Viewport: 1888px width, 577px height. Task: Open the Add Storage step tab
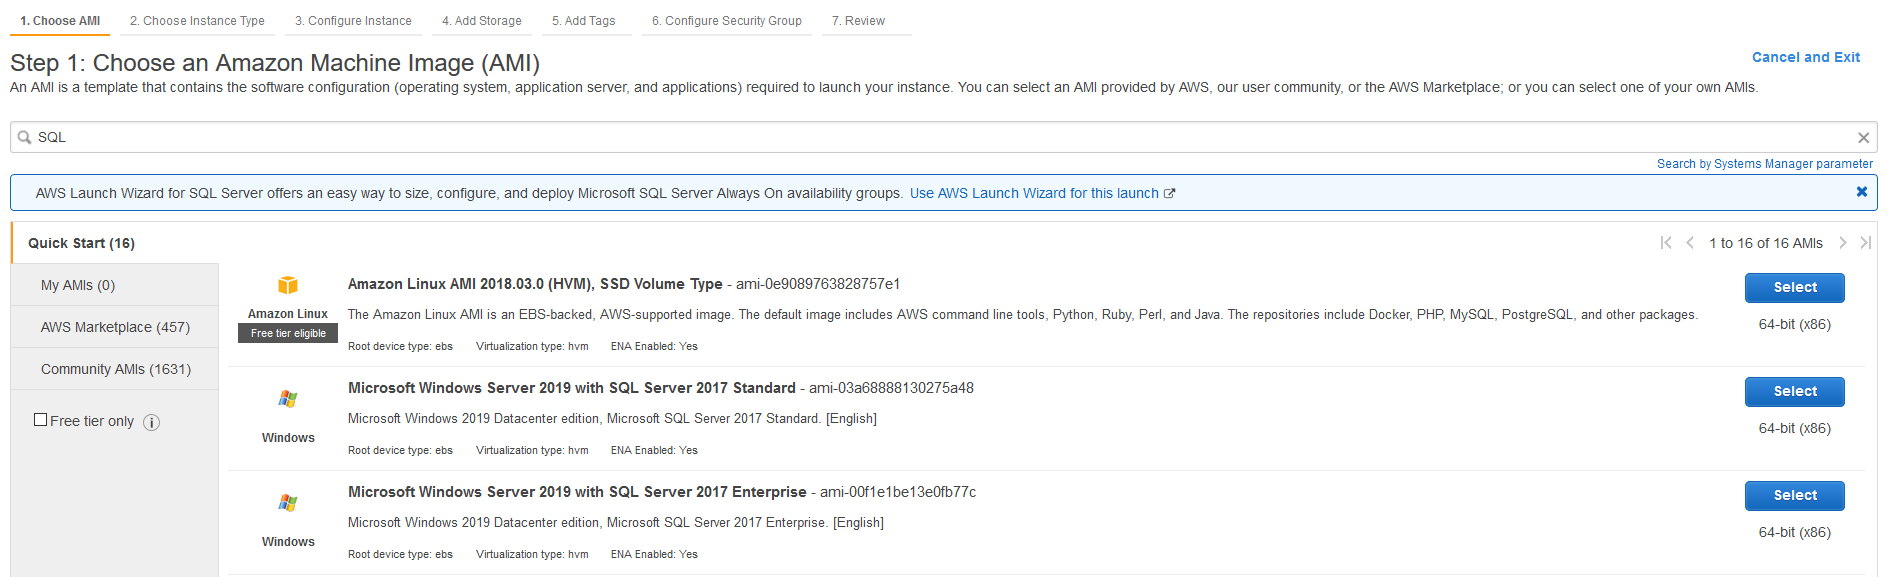coord(482,21)
